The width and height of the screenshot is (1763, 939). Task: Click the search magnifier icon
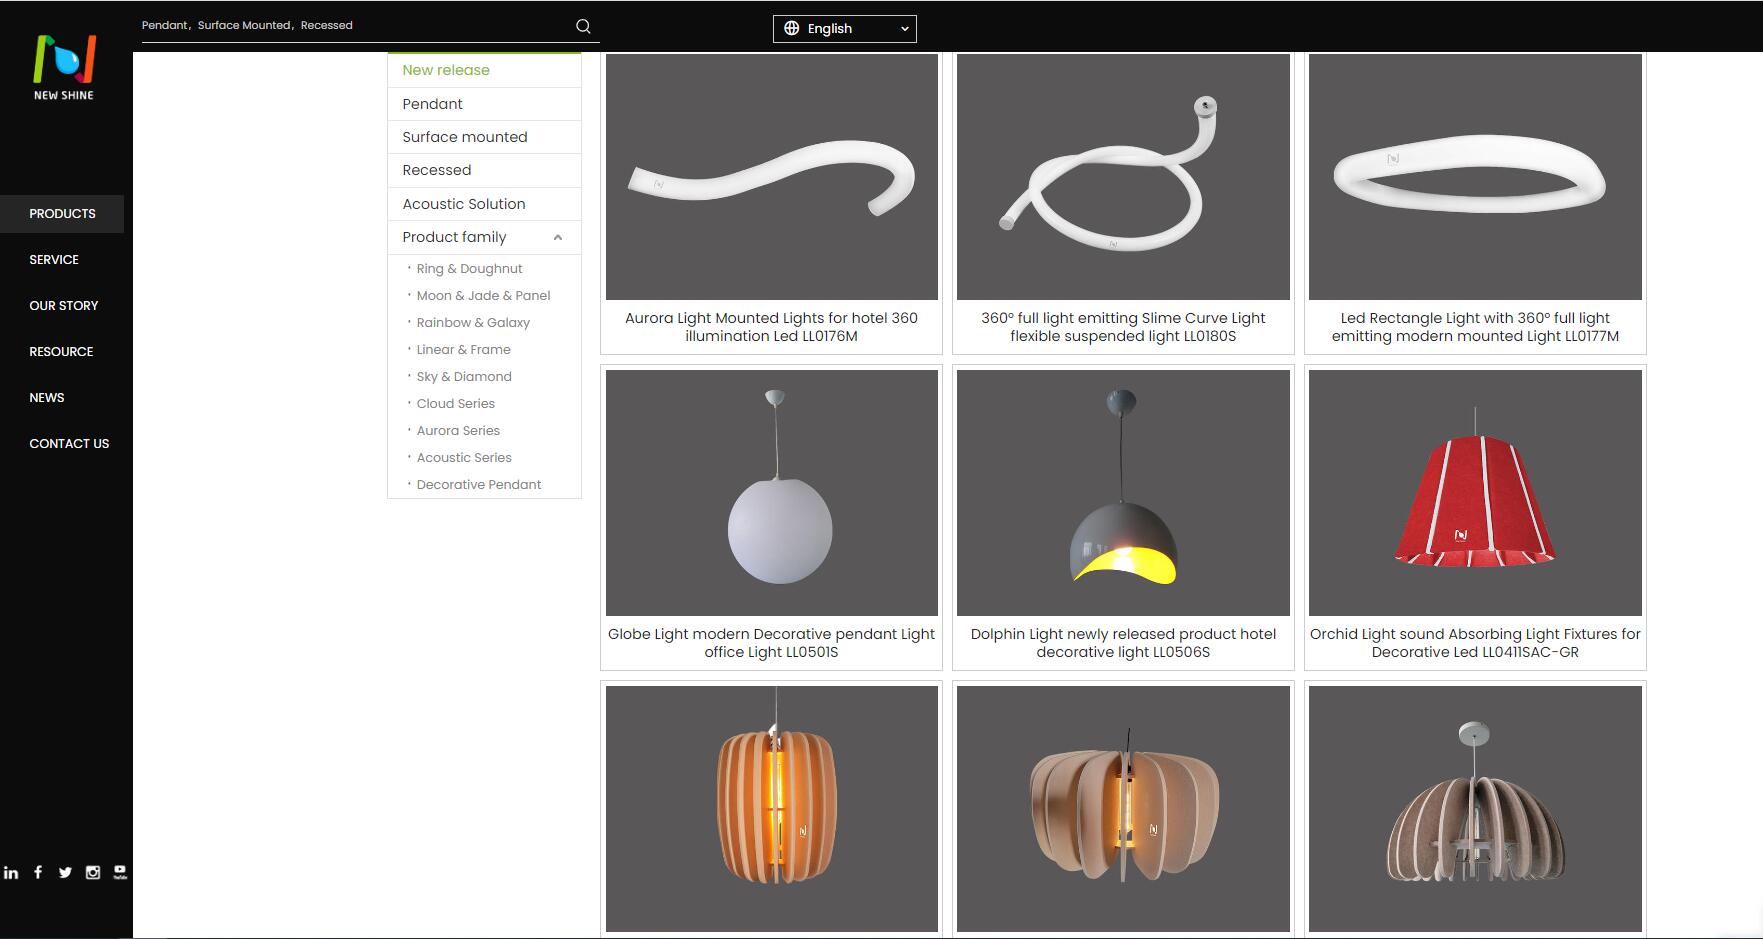[x=583, y=26]
